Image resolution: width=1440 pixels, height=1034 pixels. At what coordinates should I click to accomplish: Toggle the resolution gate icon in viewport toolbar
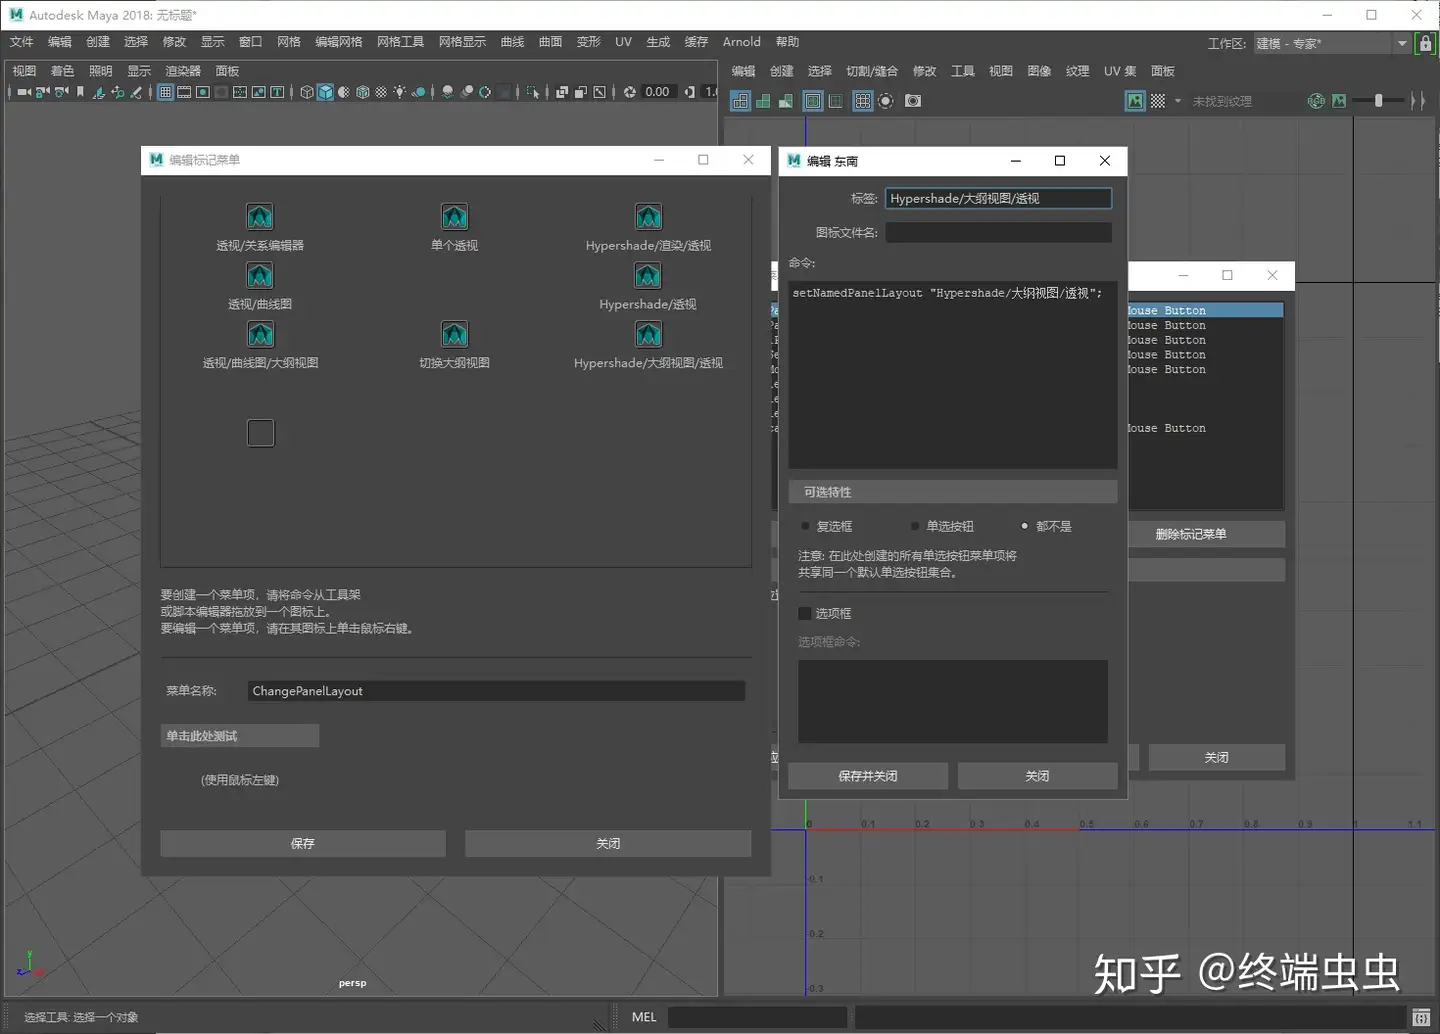click(202, 92)
